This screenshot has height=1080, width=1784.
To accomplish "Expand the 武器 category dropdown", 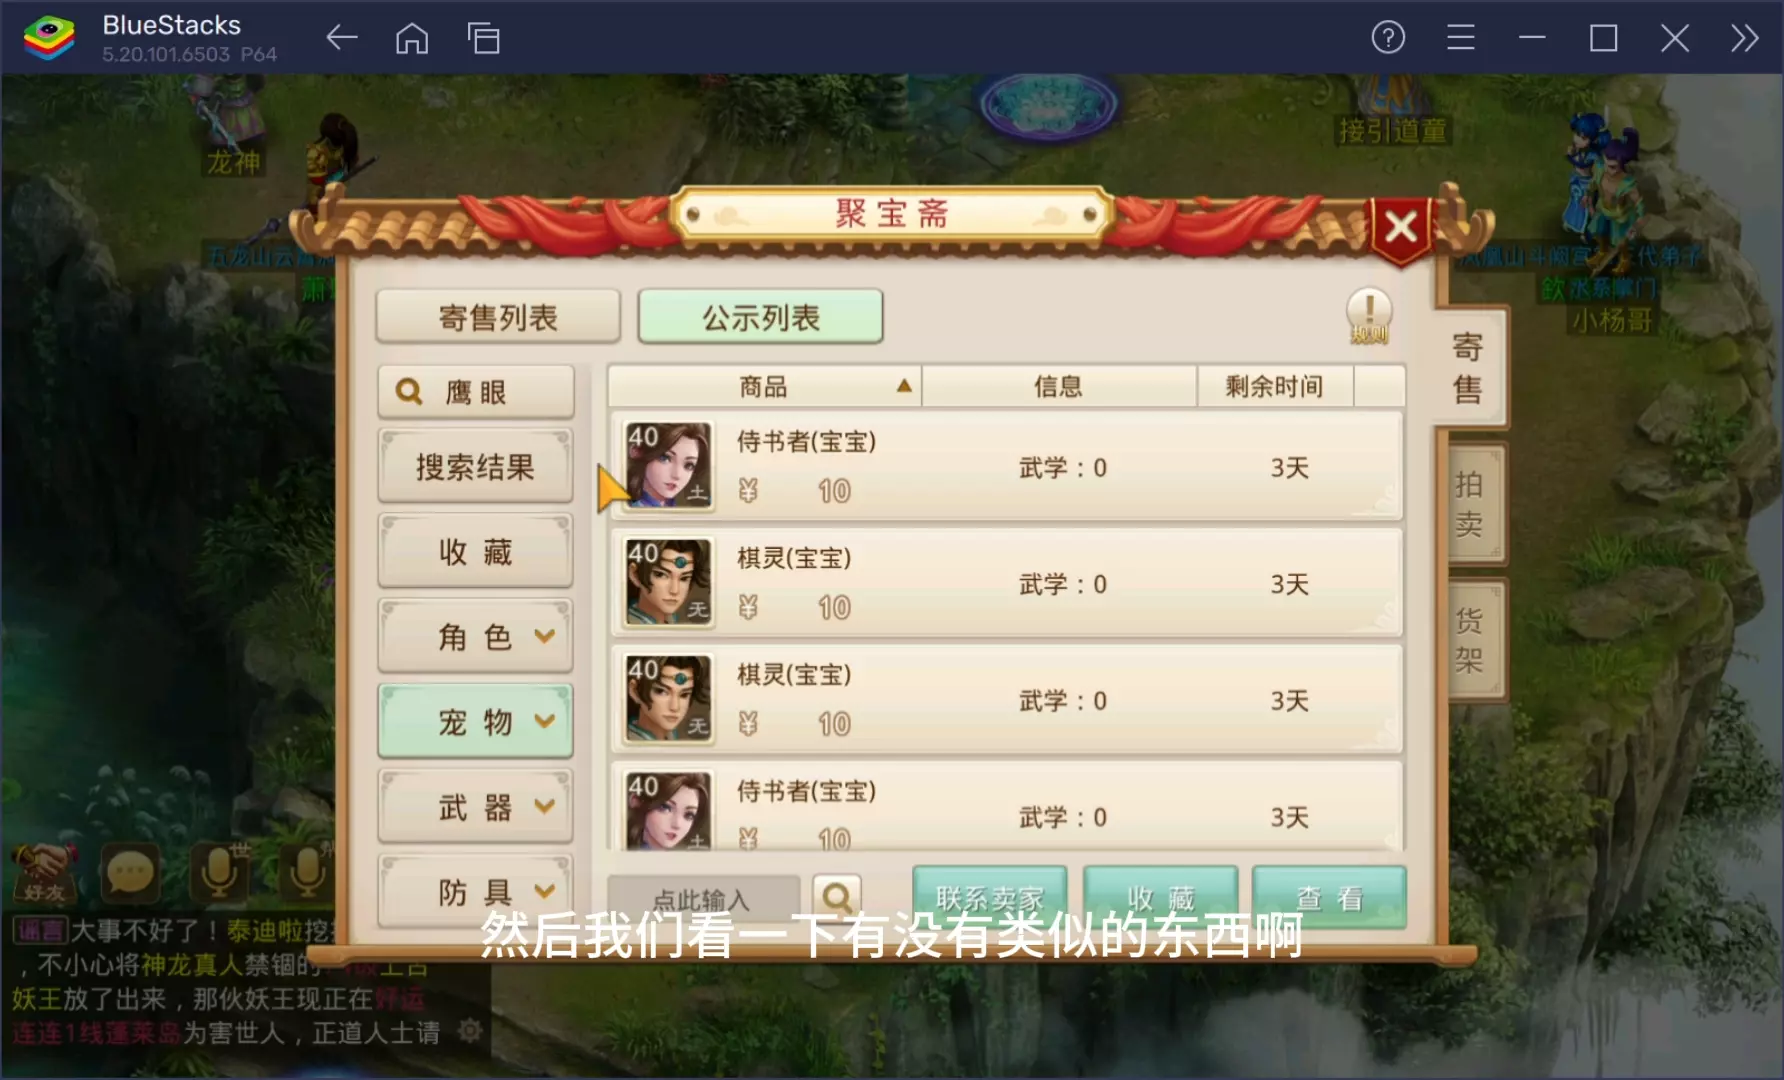I will (x=475, y=806).
